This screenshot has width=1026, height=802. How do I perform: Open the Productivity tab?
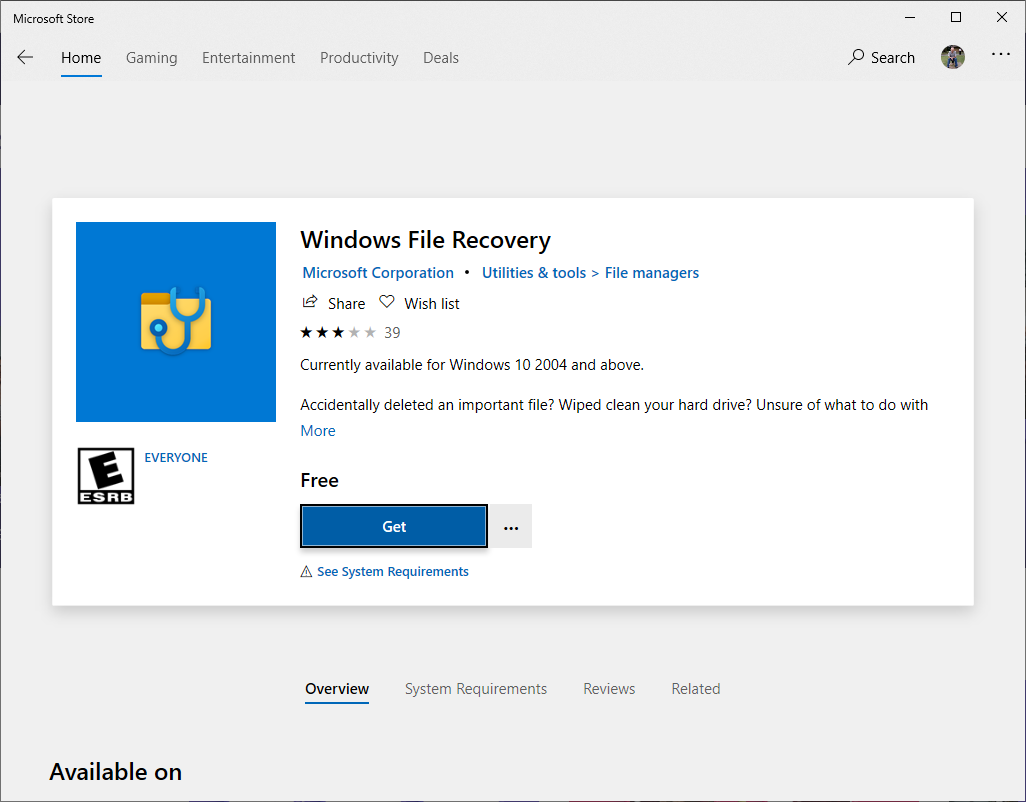click(x=359, y=58)
